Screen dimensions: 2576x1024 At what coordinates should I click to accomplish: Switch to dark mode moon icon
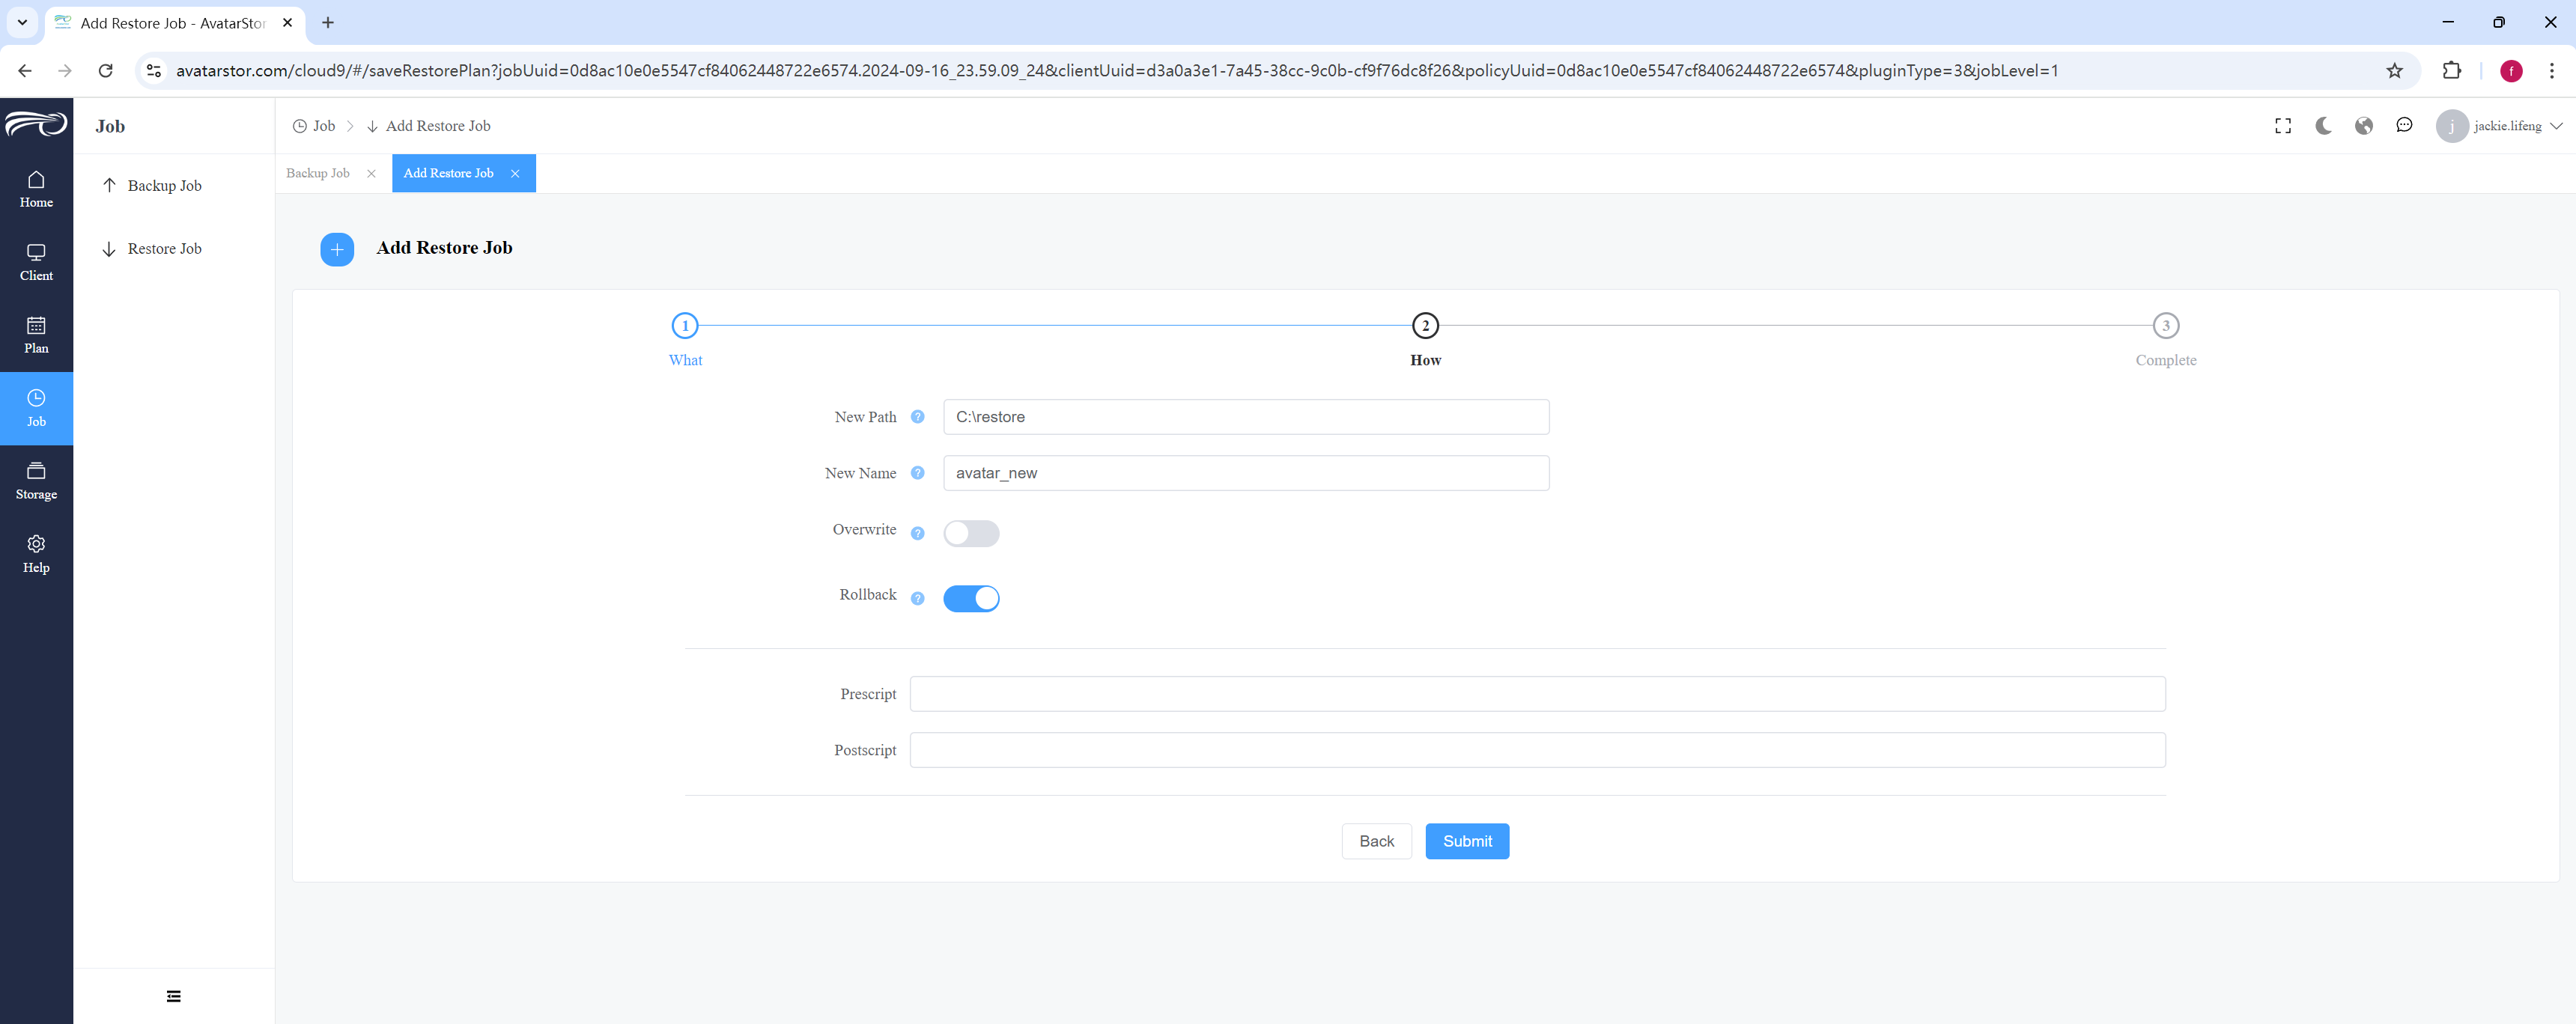coord(2323,126)
